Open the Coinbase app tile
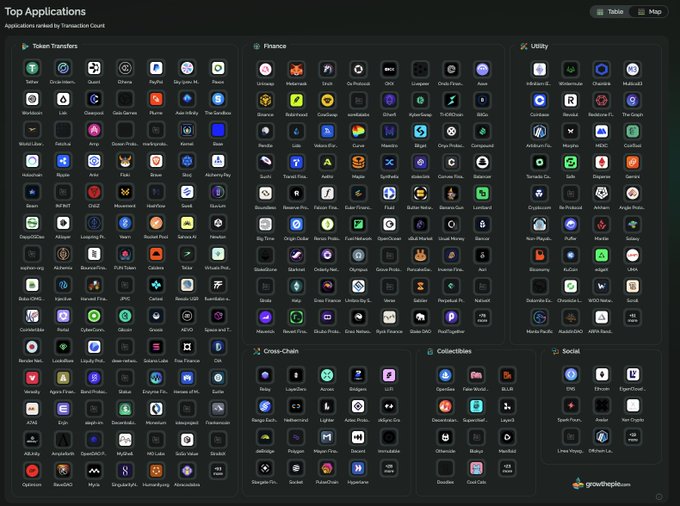The width and height of the screenshot is (680, 506). [539, 101]
